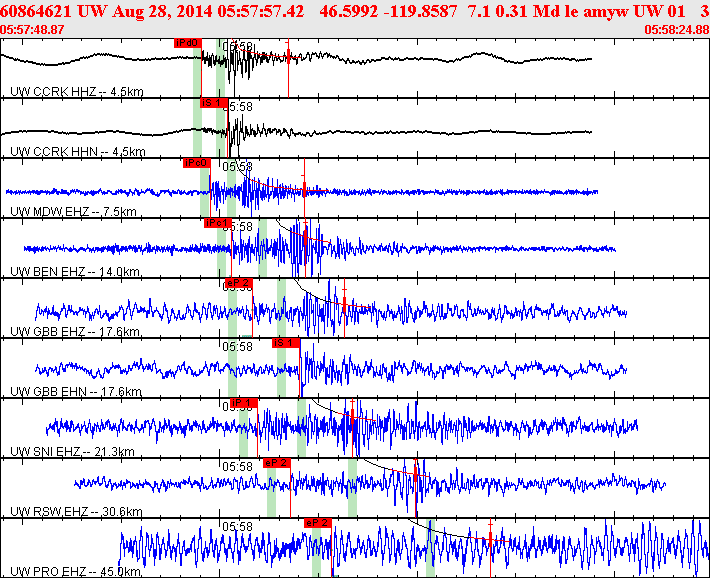Click the 05:58 time label on GBB EHN trace
The width and height of the screenshot is (710, 578).
pos(237,347)
